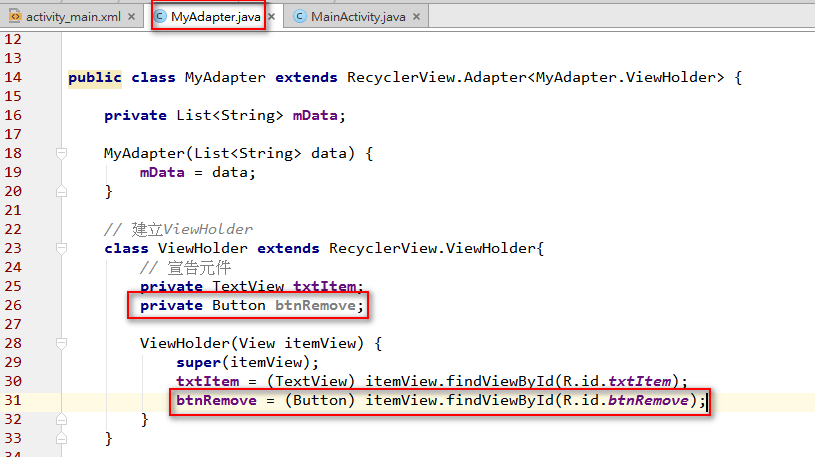Screen dimensions: 815x457
Task: Select the MyAdapter.java tab
Action: tap(212, 17)
